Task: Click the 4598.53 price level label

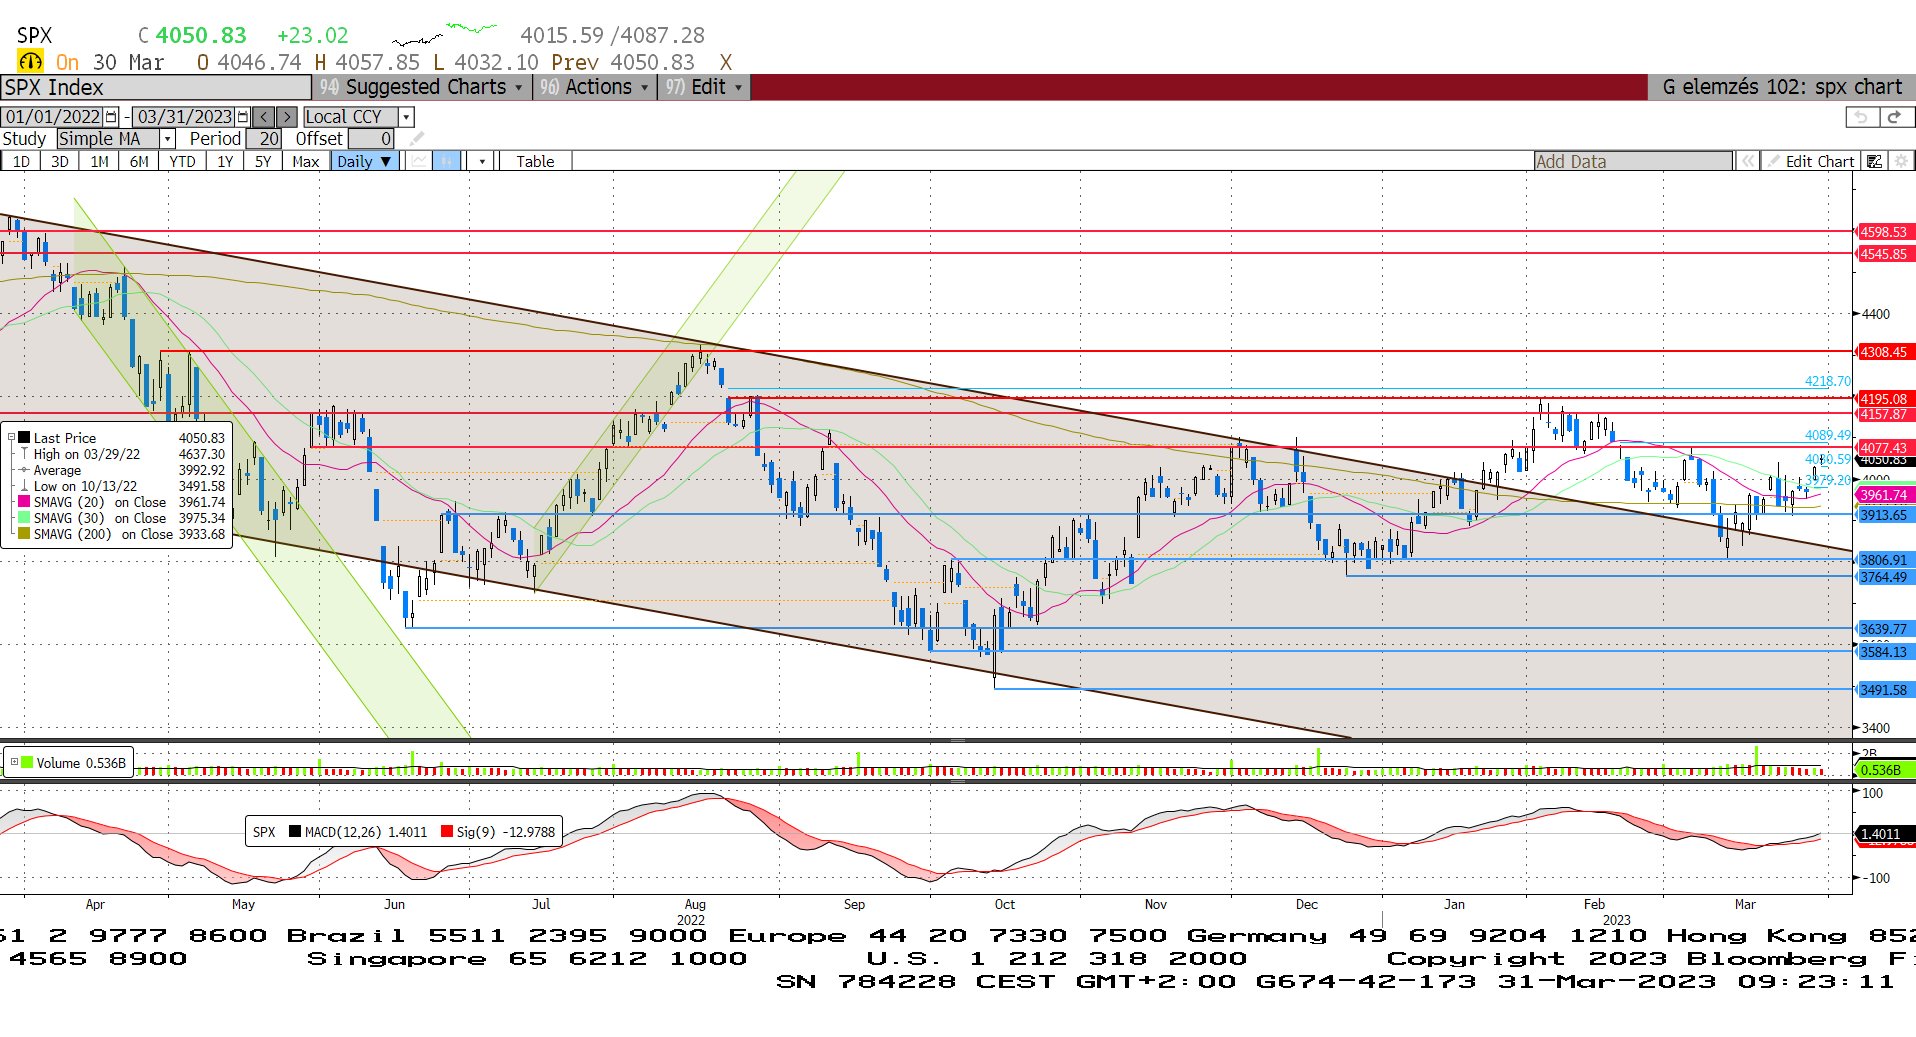Action: tap(1885, 232)
